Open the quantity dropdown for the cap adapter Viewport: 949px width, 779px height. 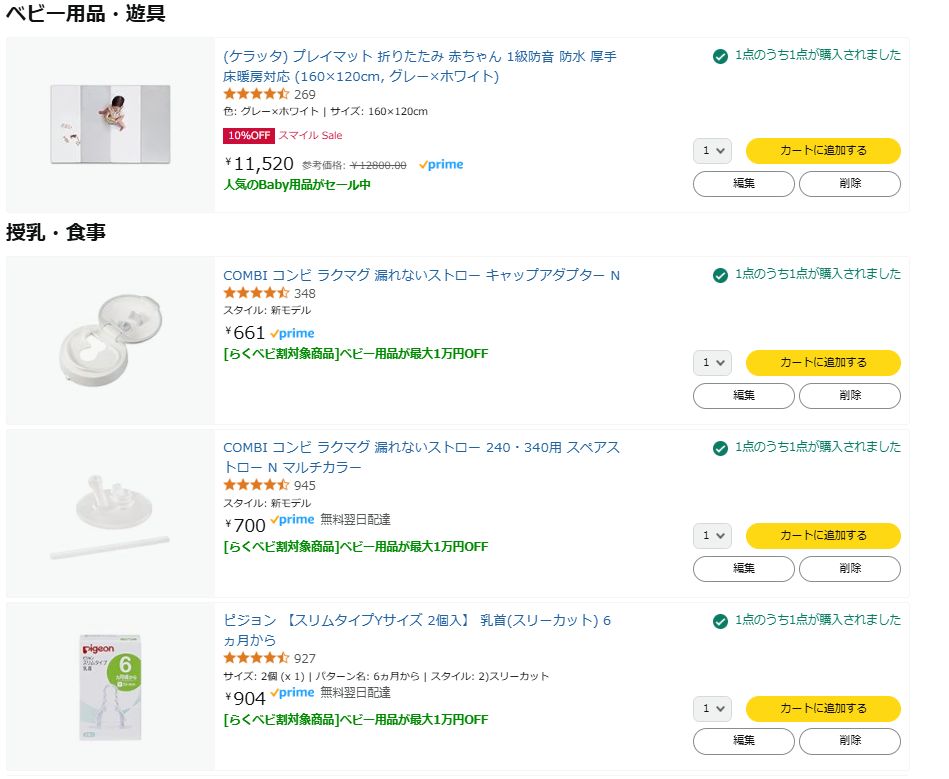(712, 363)
